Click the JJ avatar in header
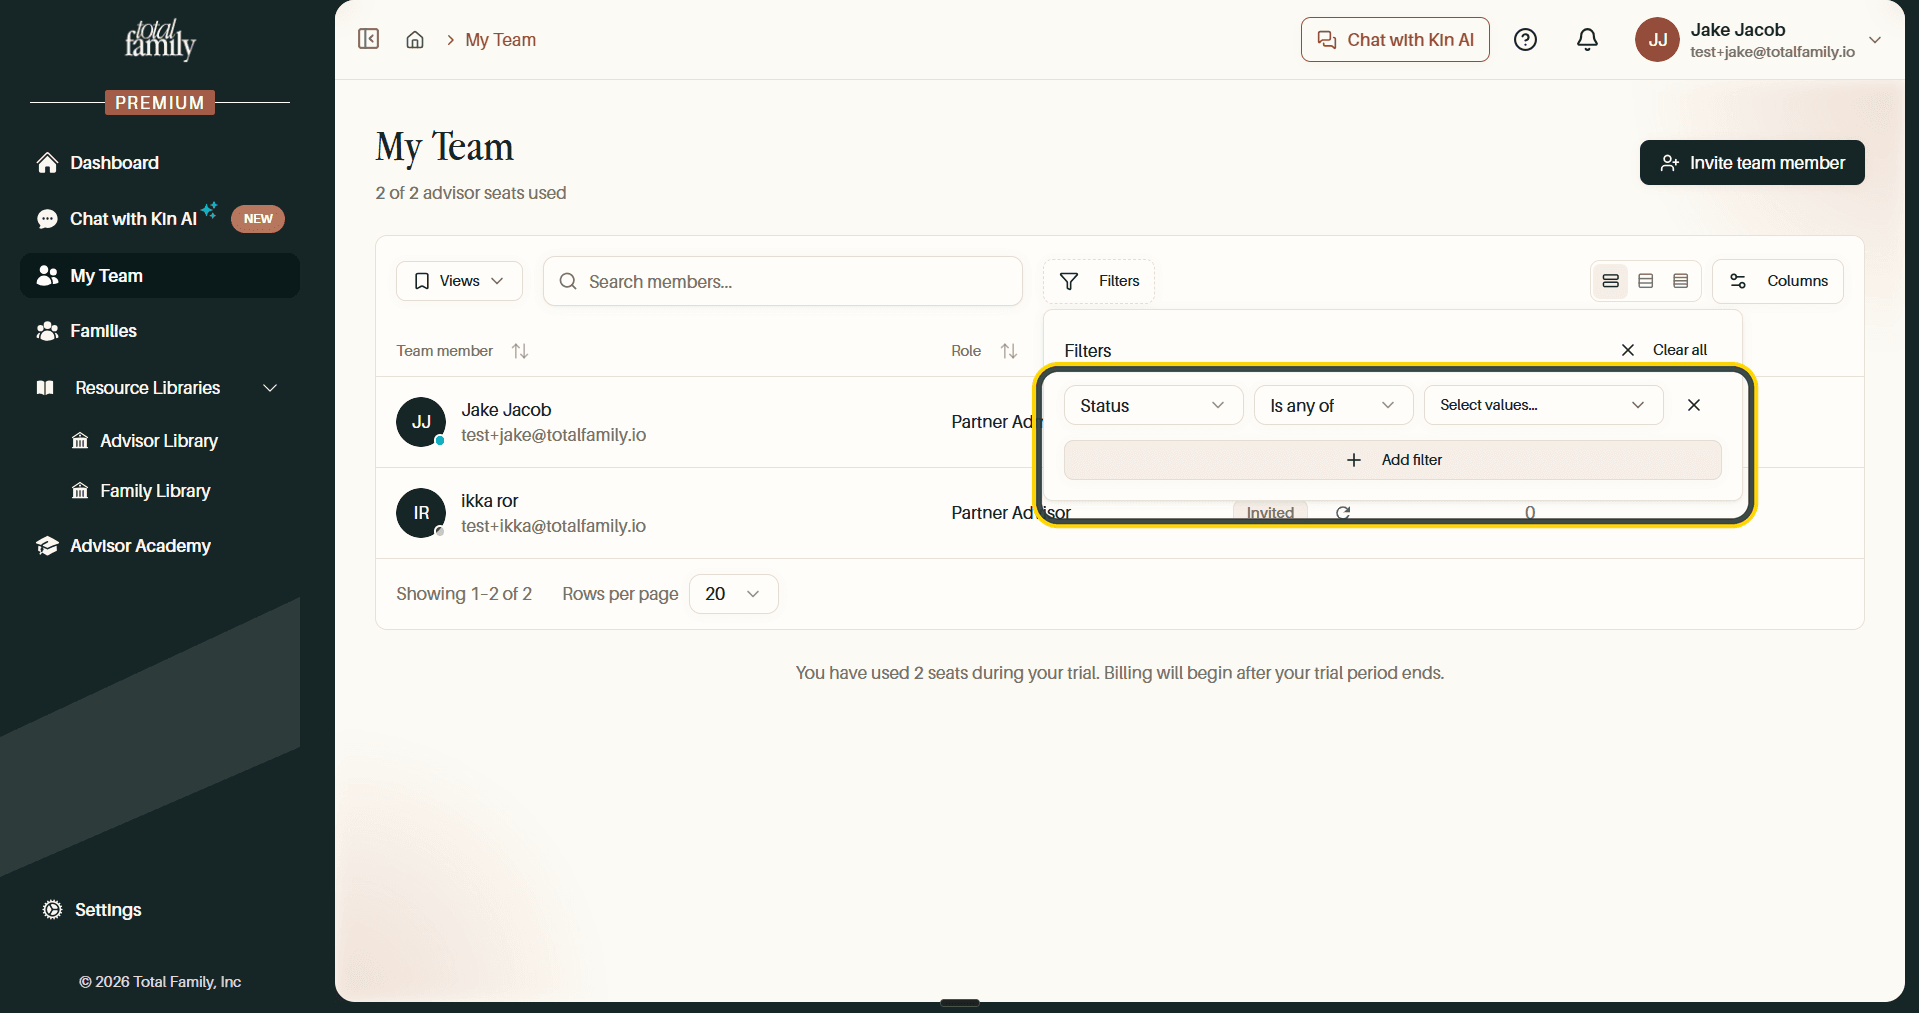 (x=1657, y=40)
